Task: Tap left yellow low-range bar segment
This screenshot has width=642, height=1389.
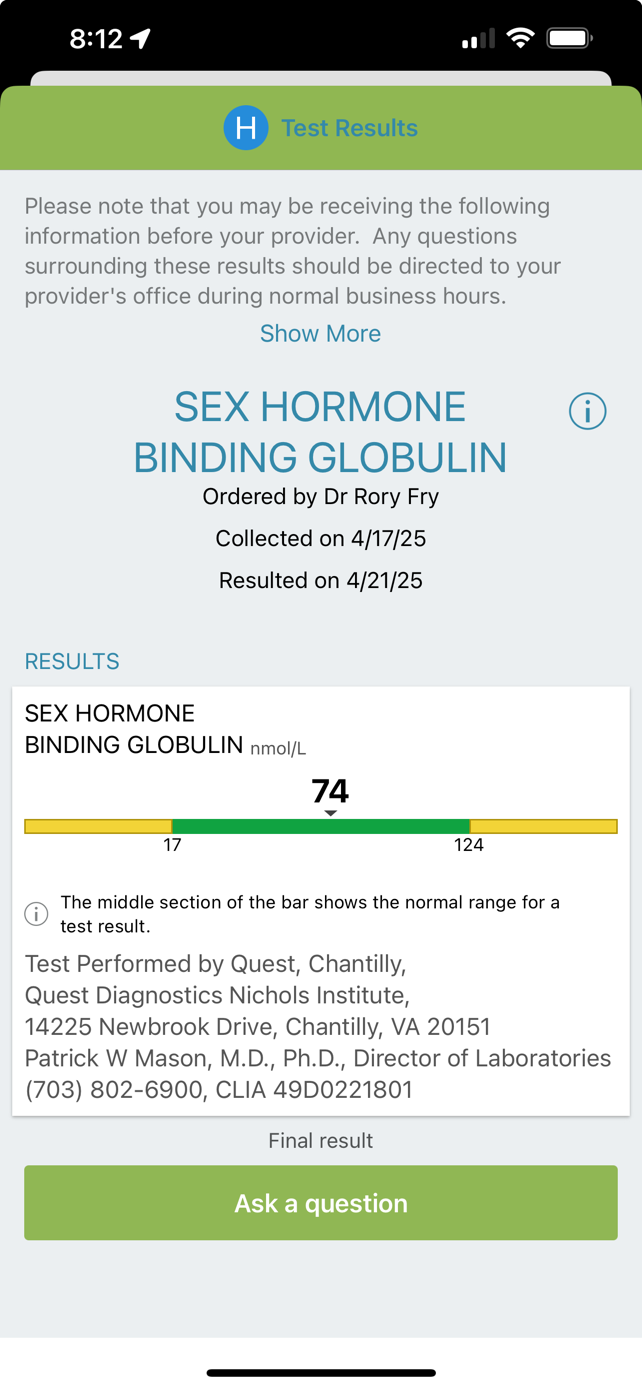Action: (98, 826)
